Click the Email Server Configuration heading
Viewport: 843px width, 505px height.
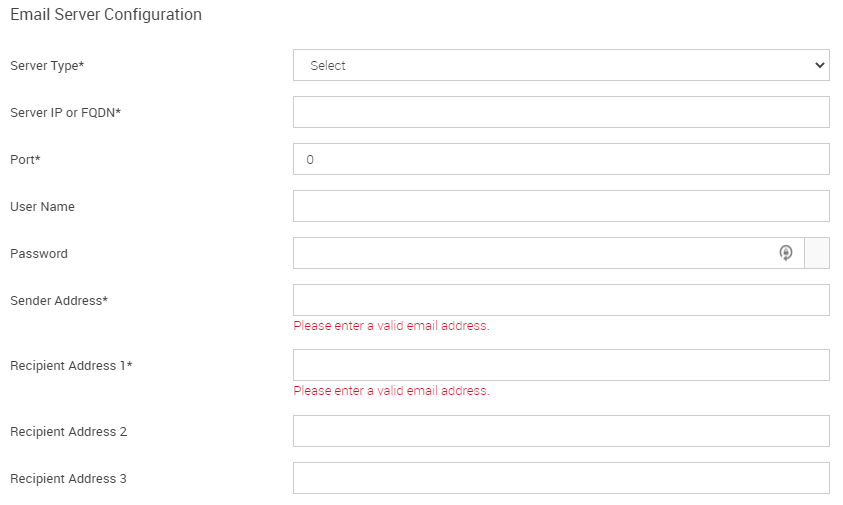(x=106, y=15)
